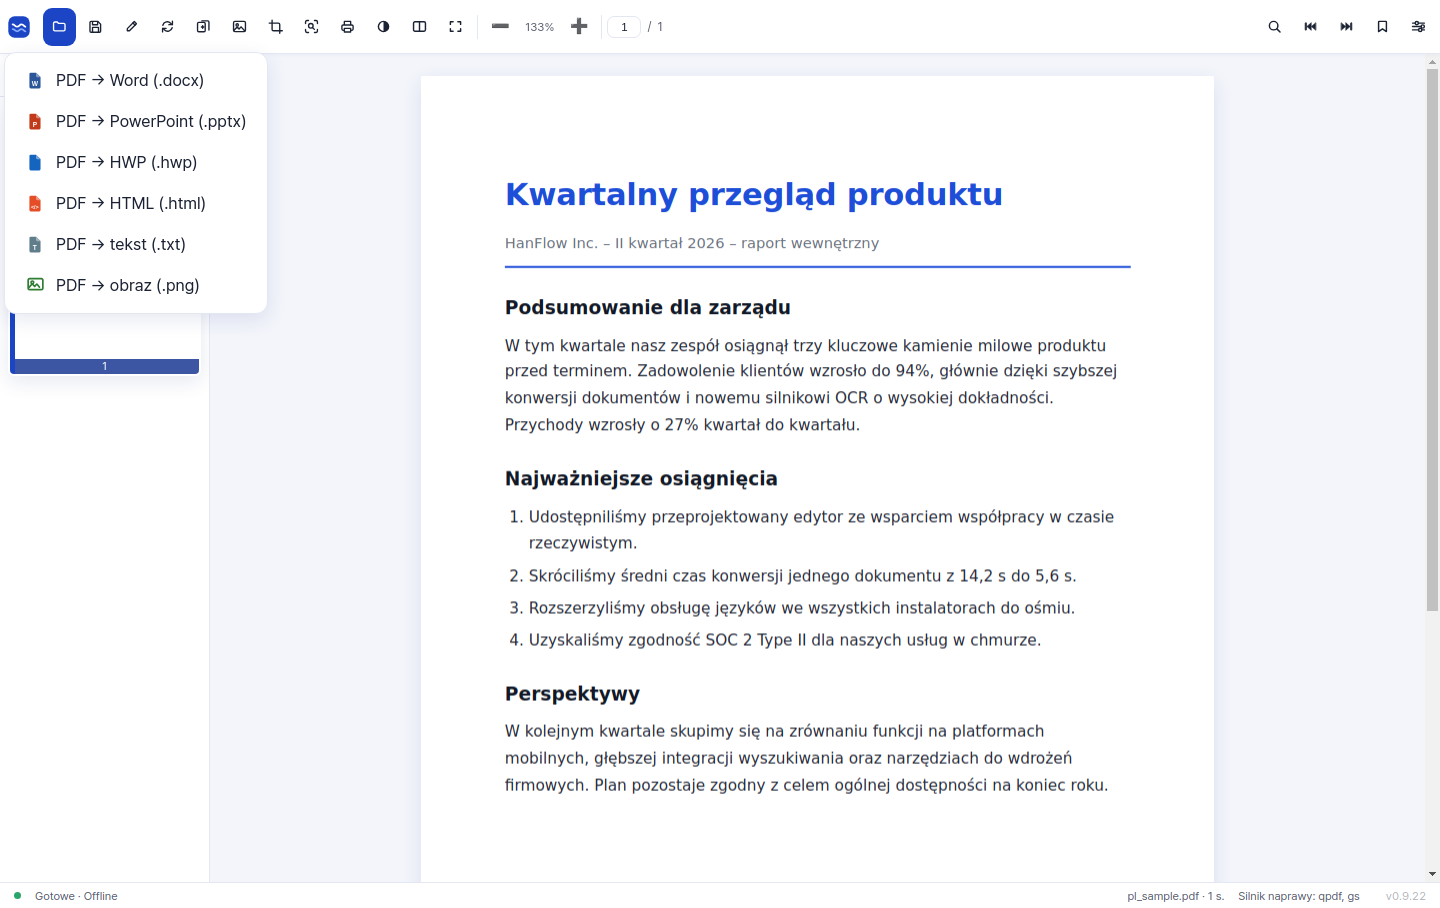
Task: Click the version v0.9.22 label
Action: click(x=1405, y=896)
